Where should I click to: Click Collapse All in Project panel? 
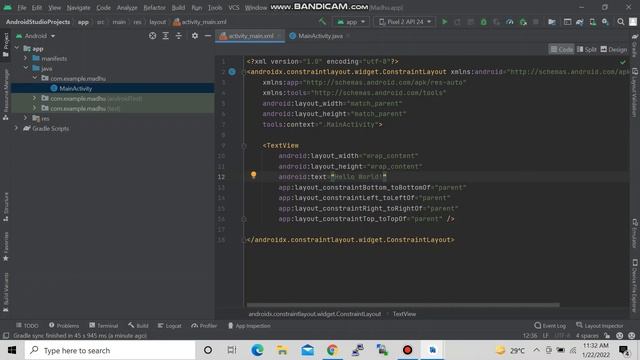(x=179, y=36)
